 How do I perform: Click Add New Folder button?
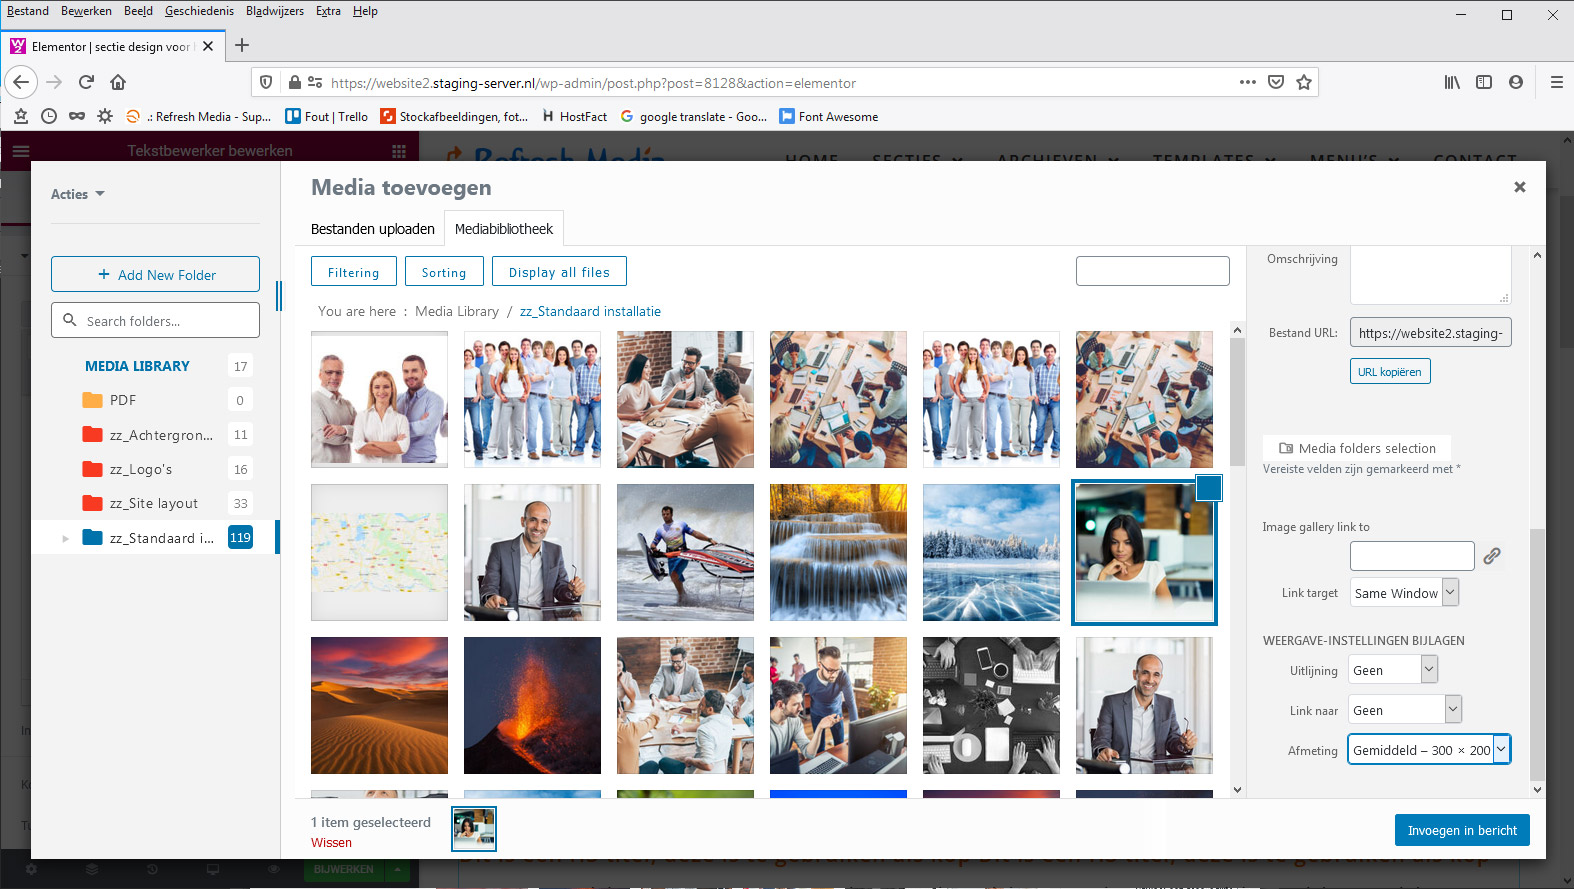pos(155,275)
